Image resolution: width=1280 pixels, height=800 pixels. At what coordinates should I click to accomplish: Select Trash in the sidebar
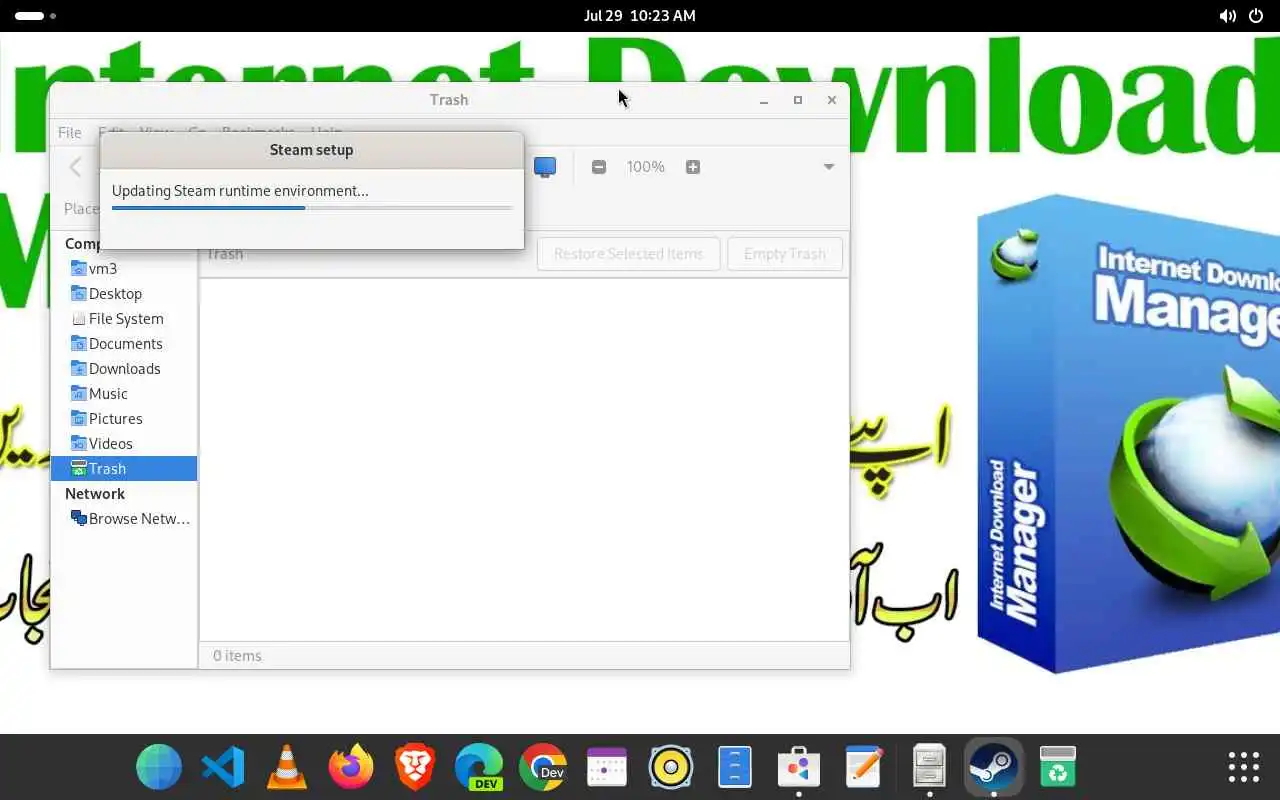click(124, 468)
